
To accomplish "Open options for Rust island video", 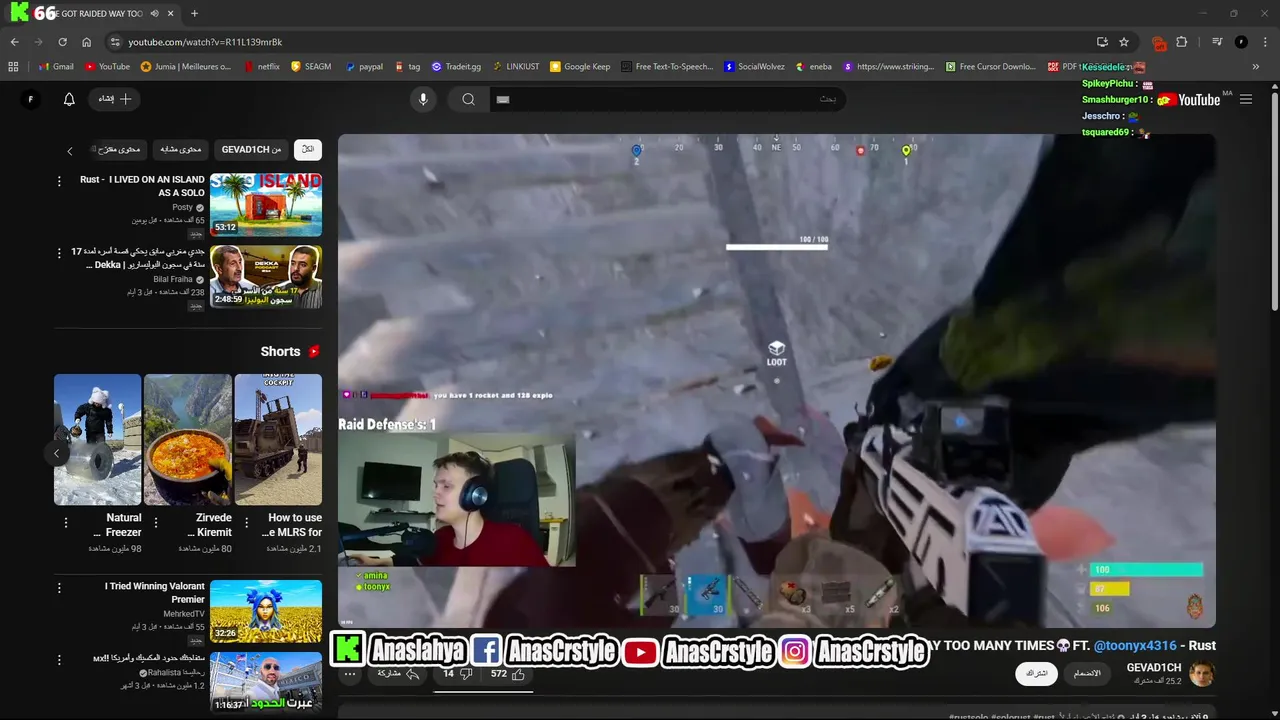I will (59, 181).
